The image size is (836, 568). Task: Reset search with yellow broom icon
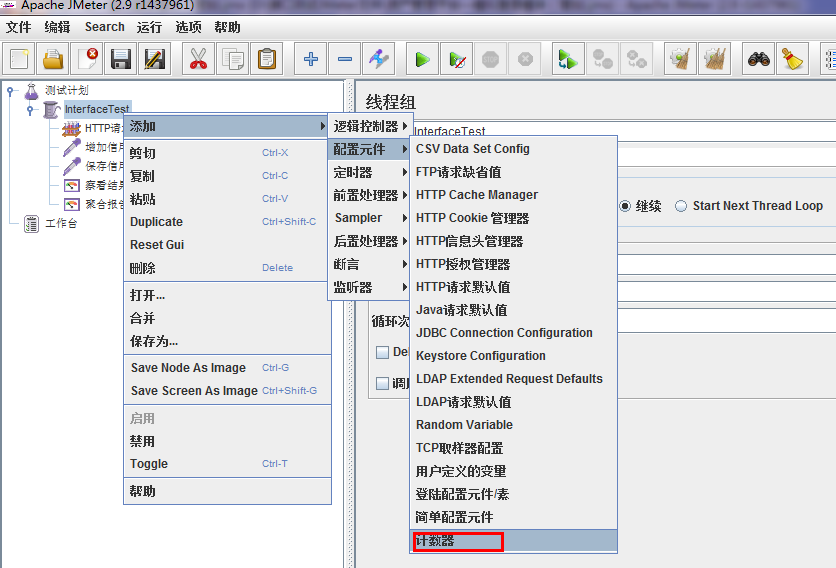pos(792,59)
